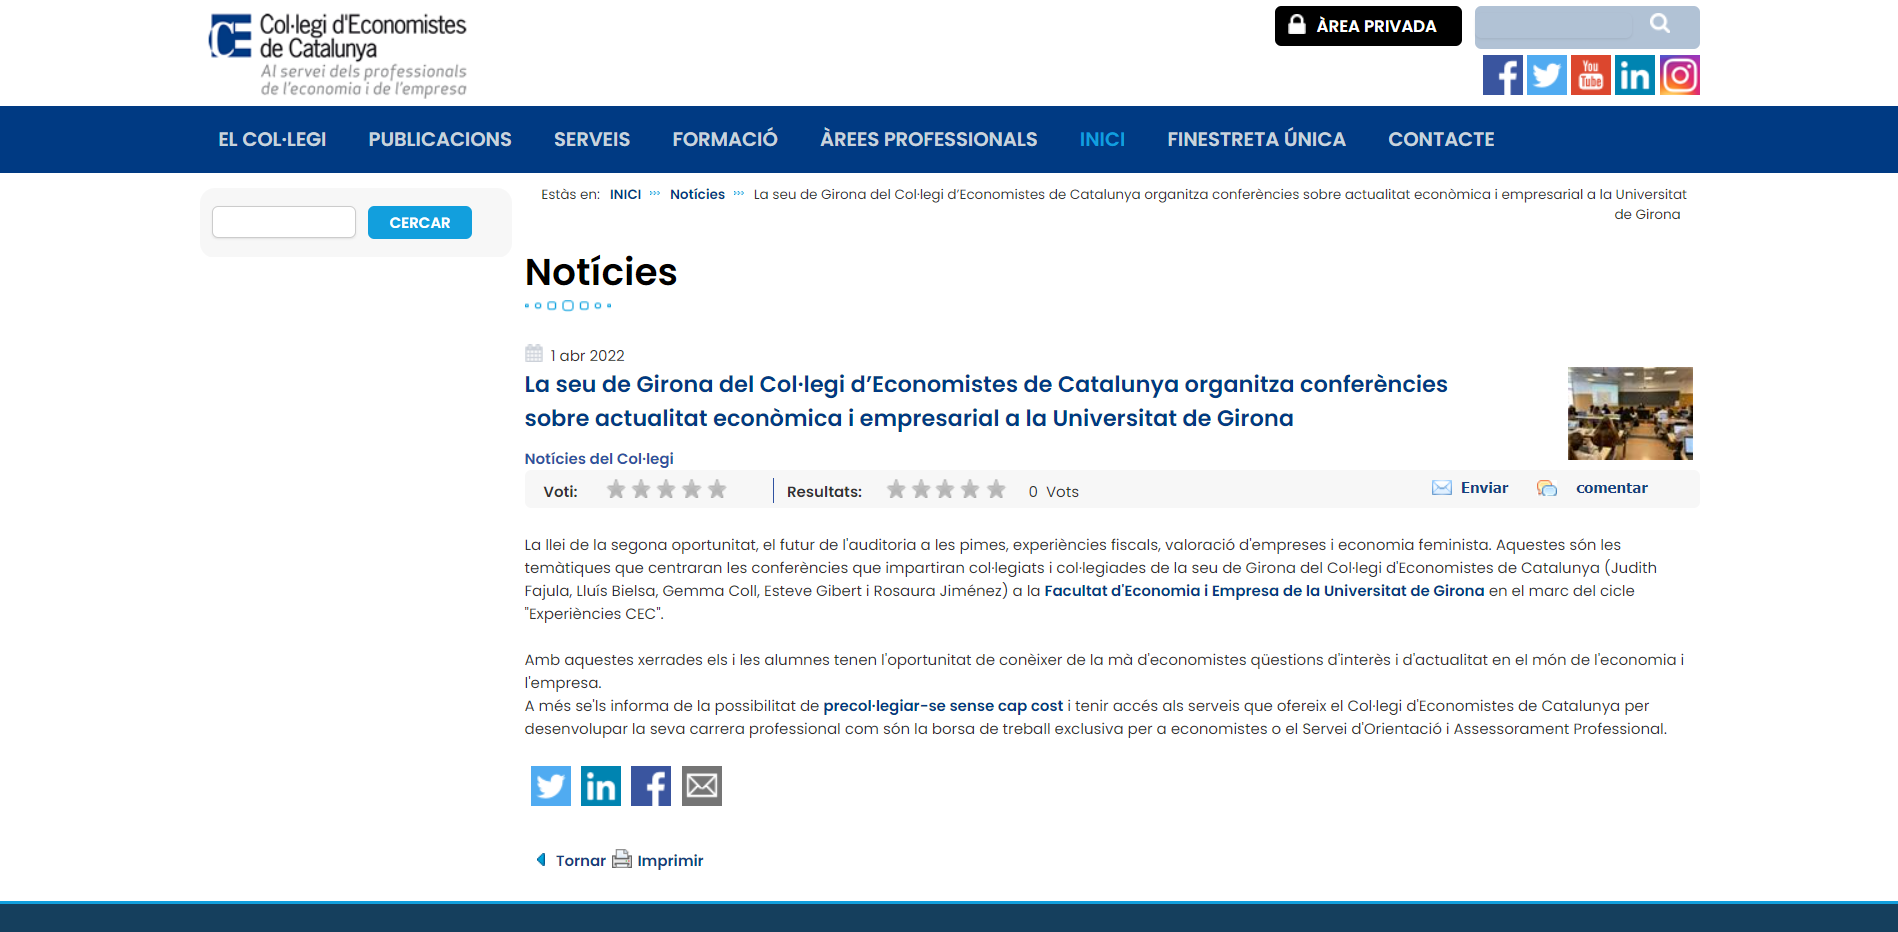Open the Instagram icon in the header
Viewport: 1898px width, 932px height.
1679,75
